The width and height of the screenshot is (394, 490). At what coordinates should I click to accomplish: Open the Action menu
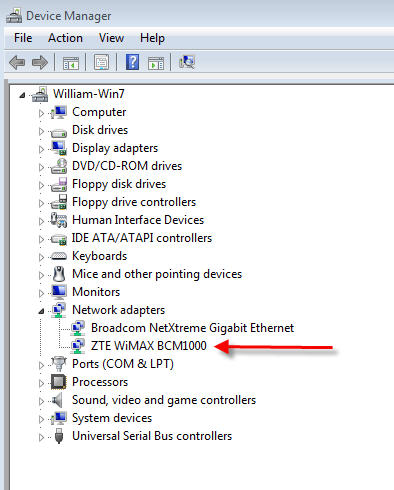[65, 38]
